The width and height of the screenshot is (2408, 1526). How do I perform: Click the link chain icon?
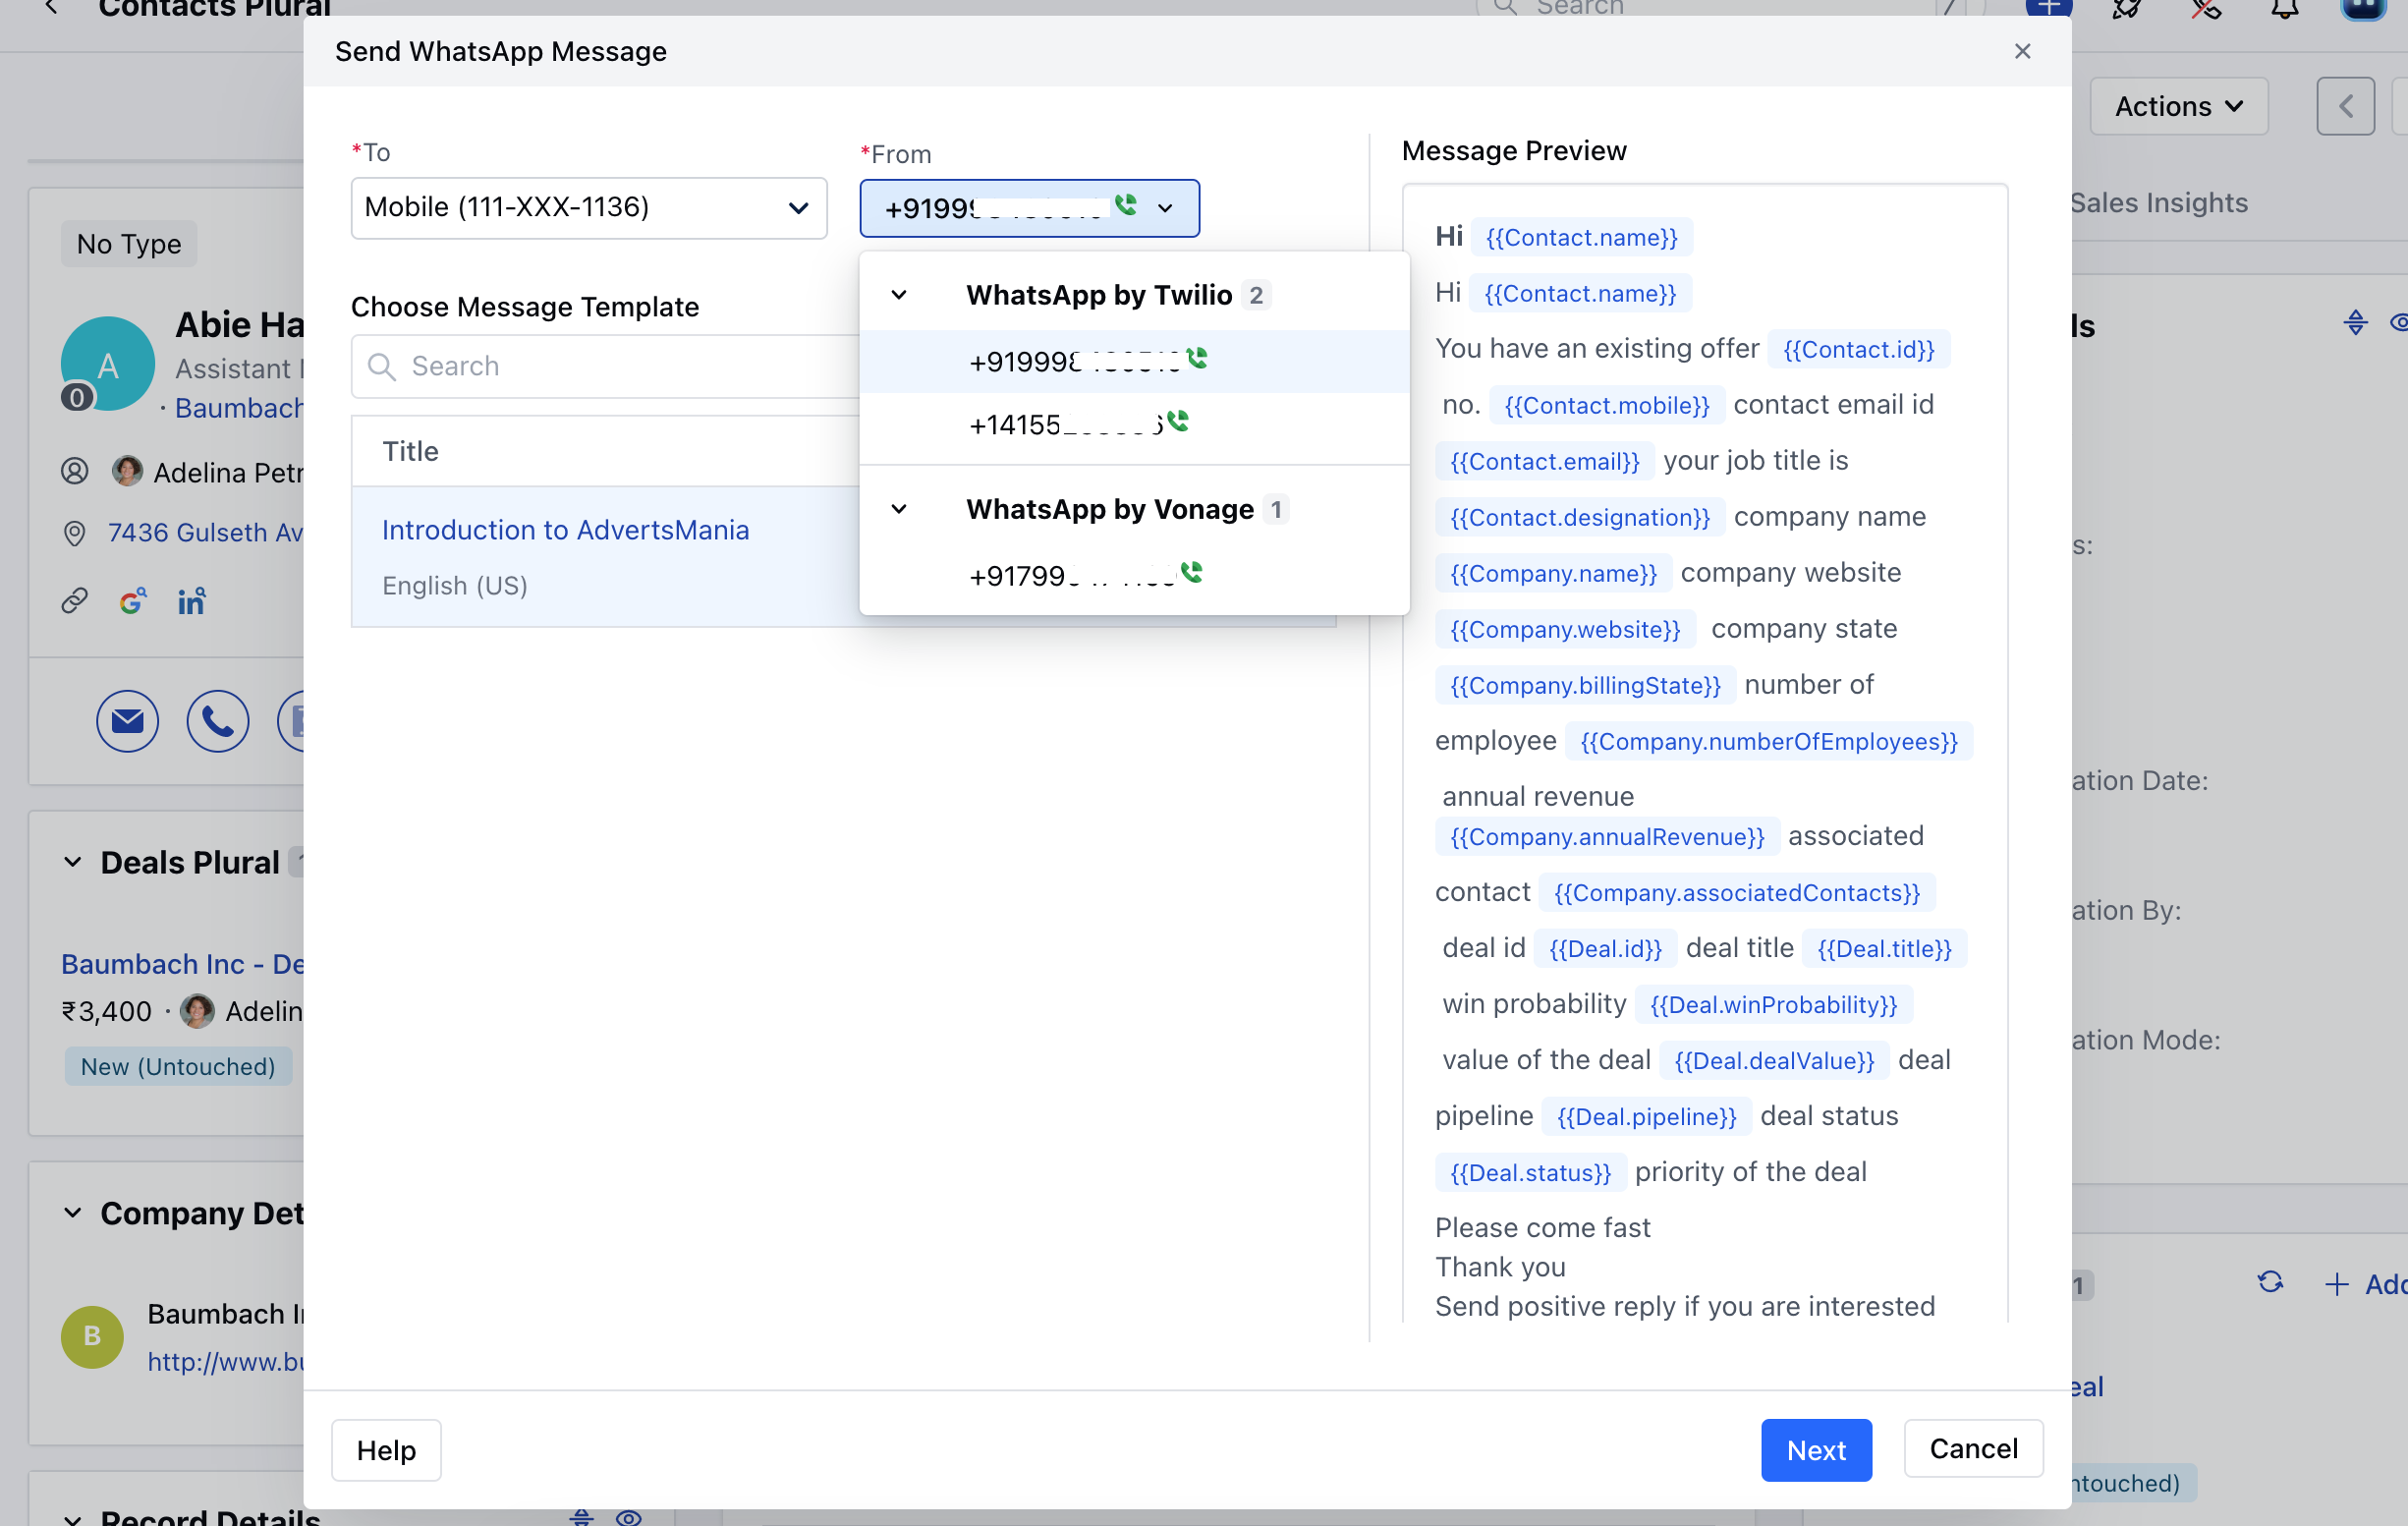tap(75, 601)
